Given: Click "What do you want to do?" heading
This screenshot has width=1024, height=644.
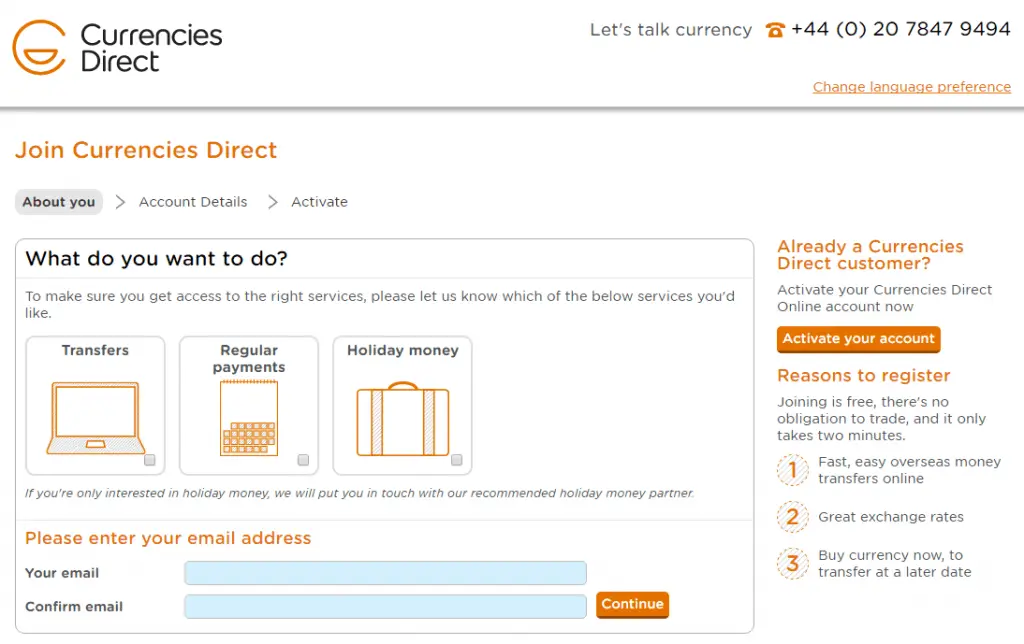Looking at the screenshot, I should point(157,259).
